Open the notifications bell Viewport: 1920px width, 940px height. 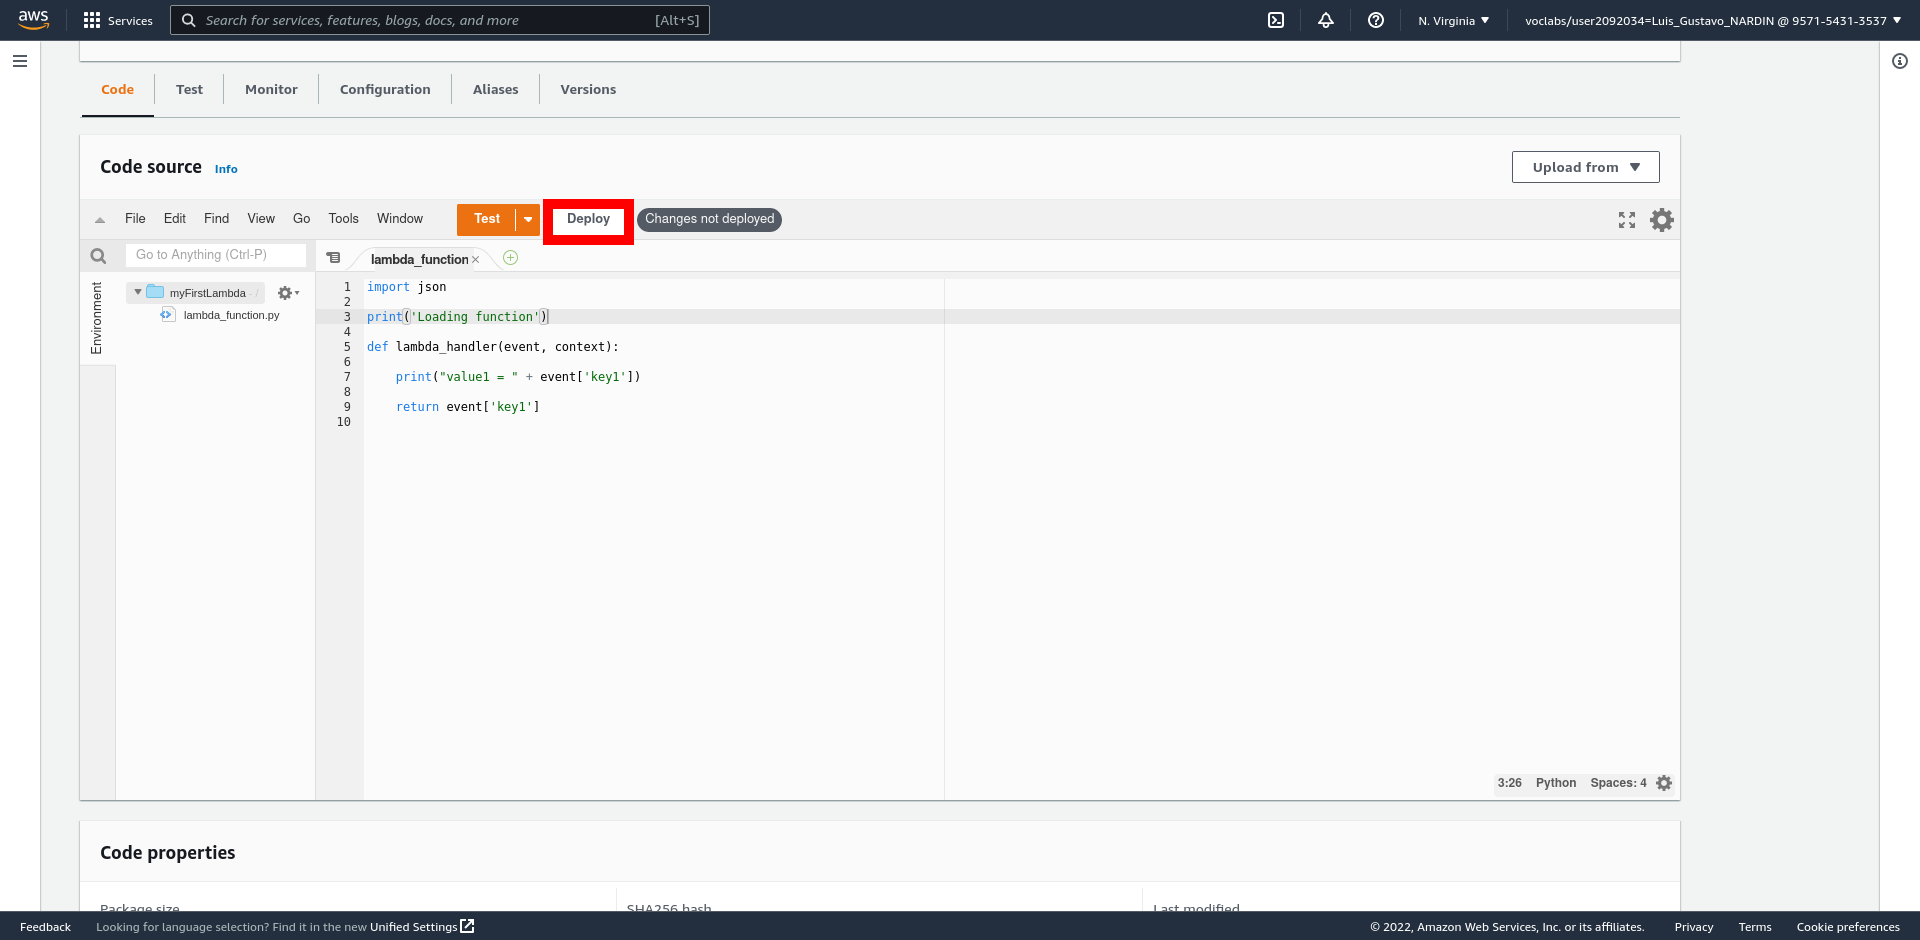click(1326, 20)
